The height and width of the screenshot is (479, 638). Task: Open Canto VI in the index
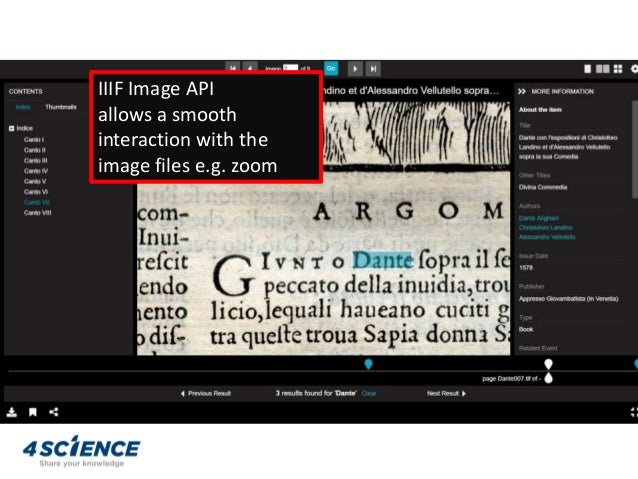(36, 192)
